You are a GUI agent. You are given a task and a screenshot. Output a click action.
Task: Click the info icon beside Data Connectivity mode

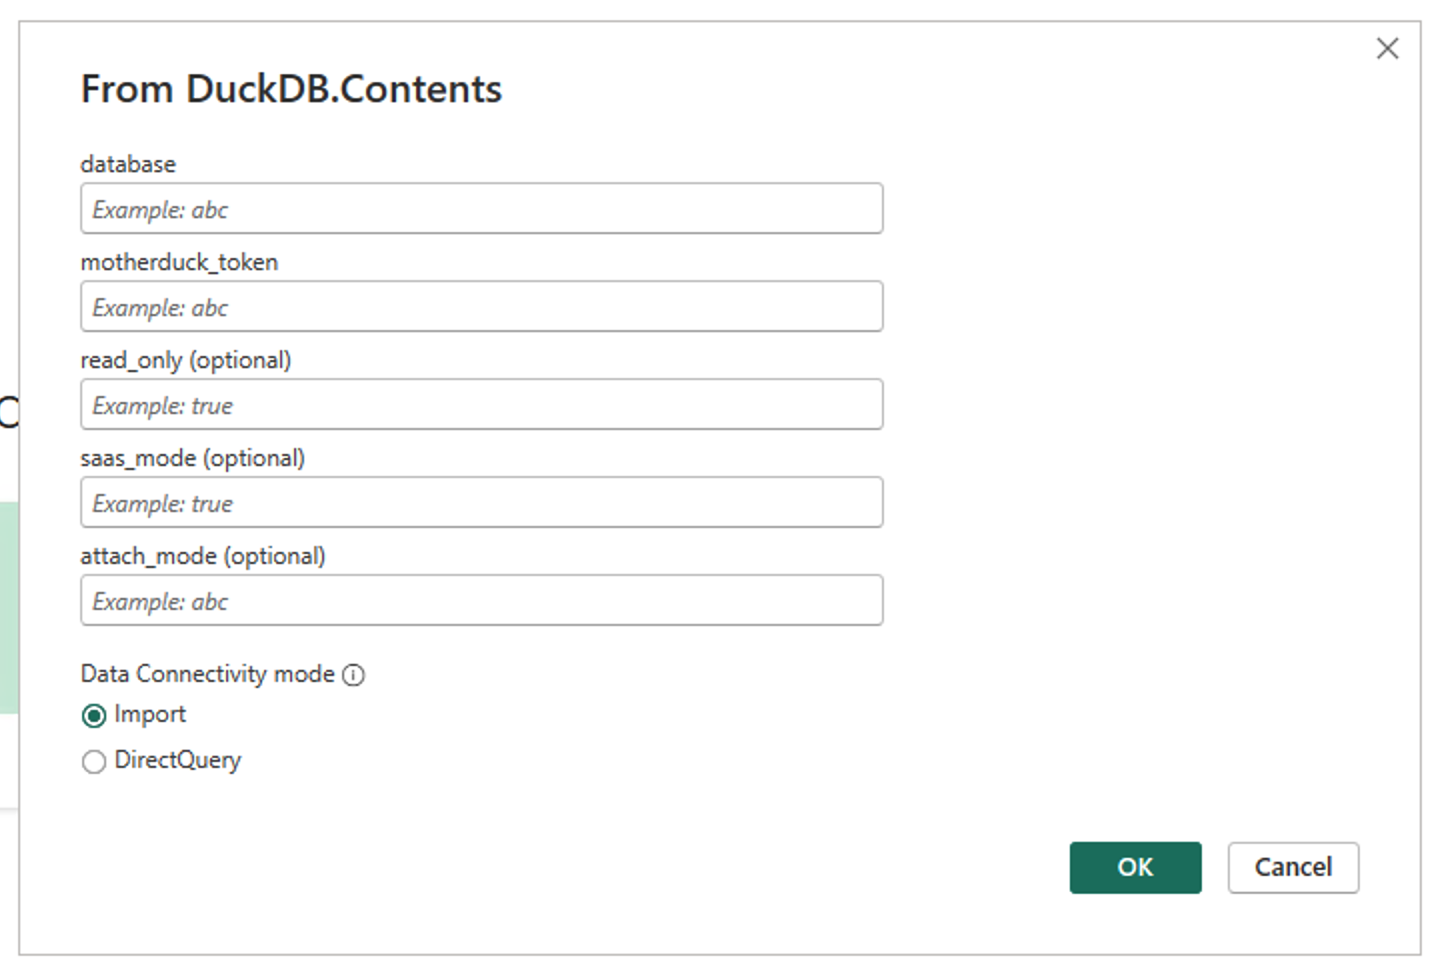pos(355,675)
